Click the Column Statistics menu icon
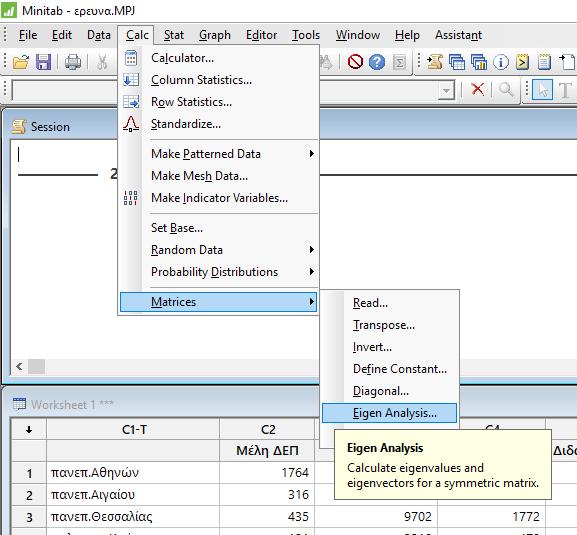 coord(131,80)
